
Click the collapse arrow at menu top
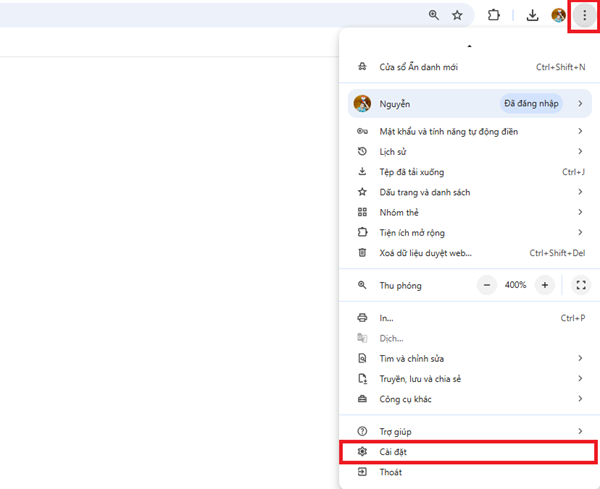tap(469, 46)
